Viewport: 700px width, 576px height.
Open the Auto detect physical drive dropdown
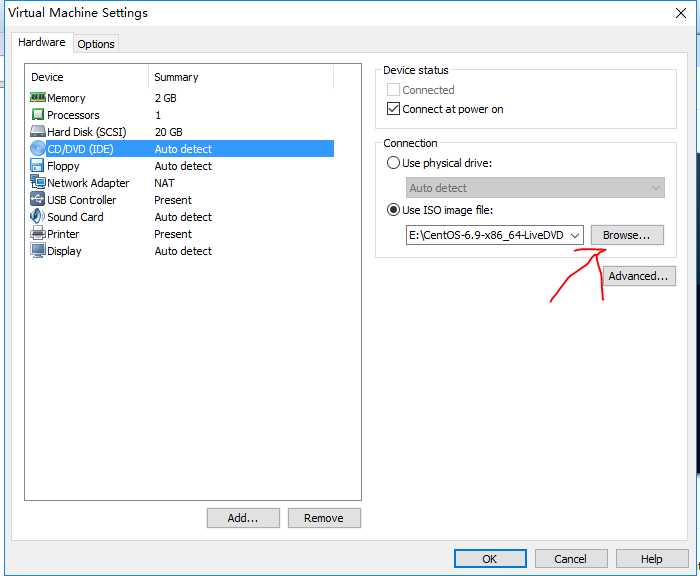coord(535,188)
